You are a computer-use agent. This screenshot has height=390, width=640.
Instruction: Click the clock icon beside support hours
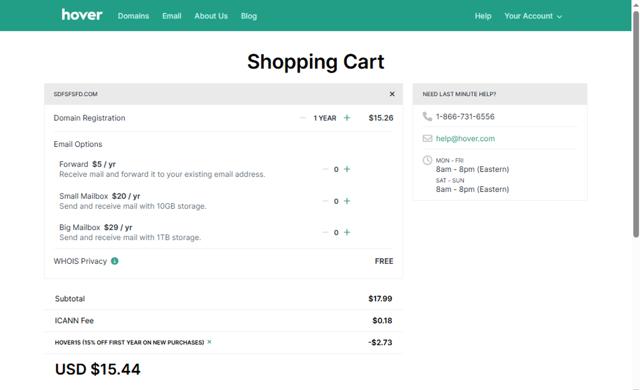[427, 160]
